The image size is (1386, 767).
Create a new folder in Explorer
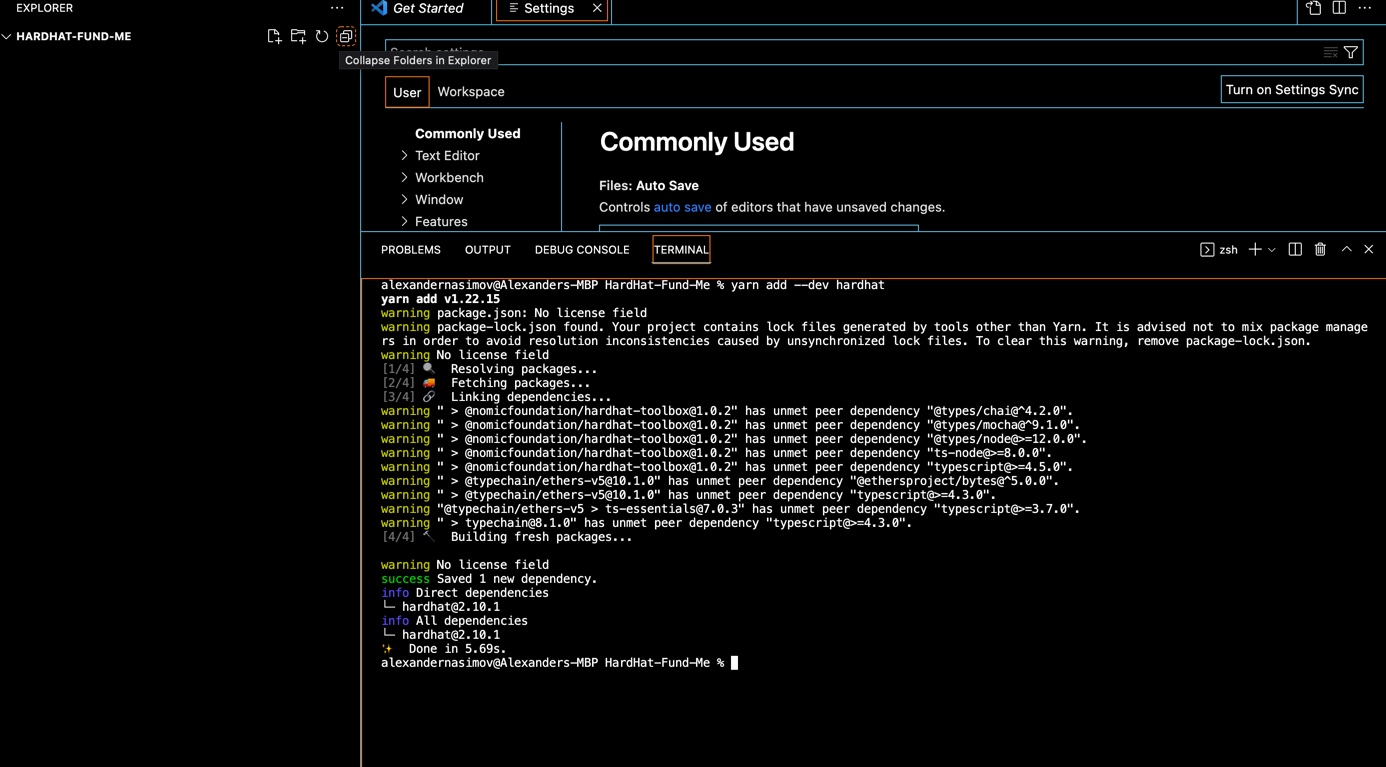[x=298, y=36]
